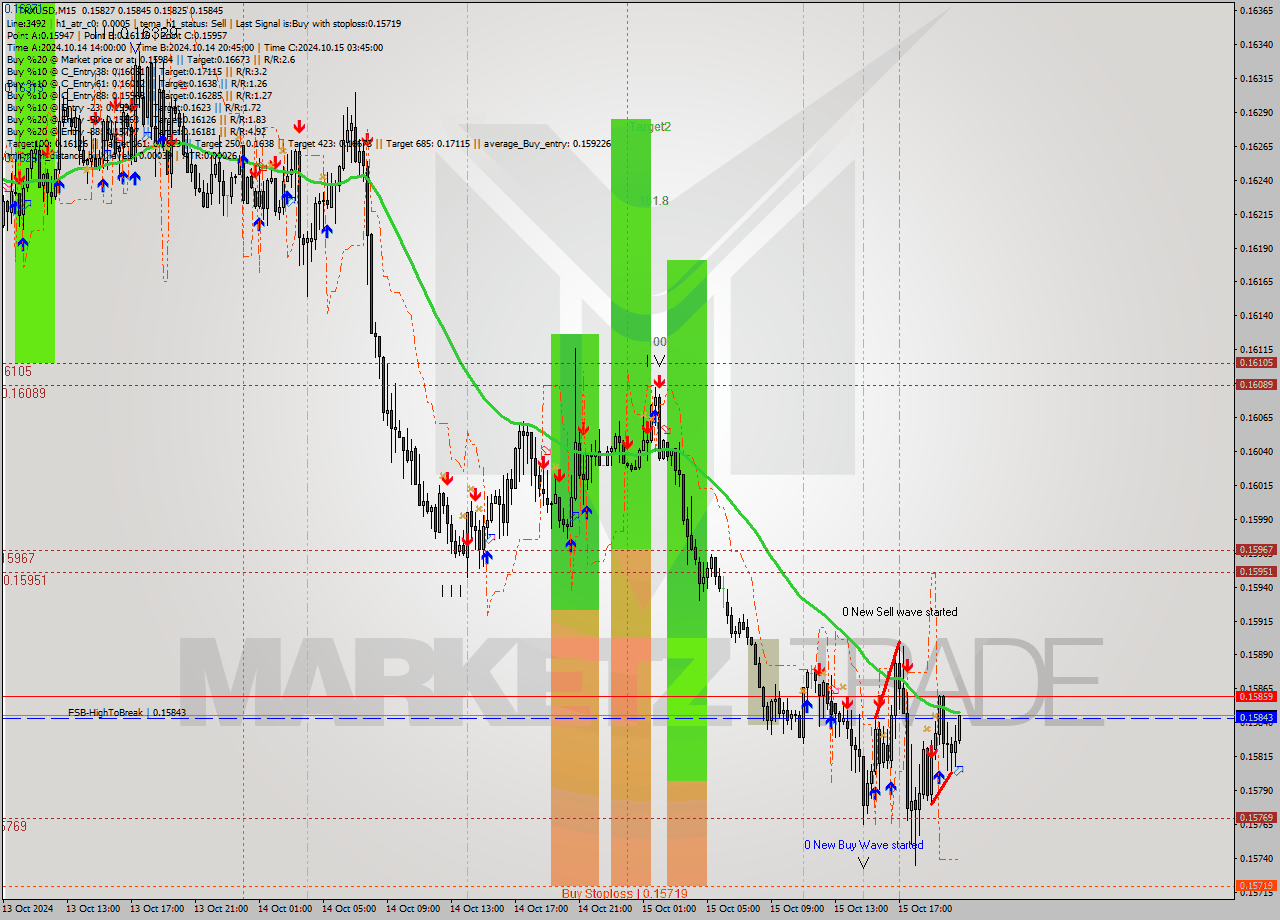1280x920 pixels.
Task: Click the '15 Oct 05:00' time axis label
Action: 733,909
